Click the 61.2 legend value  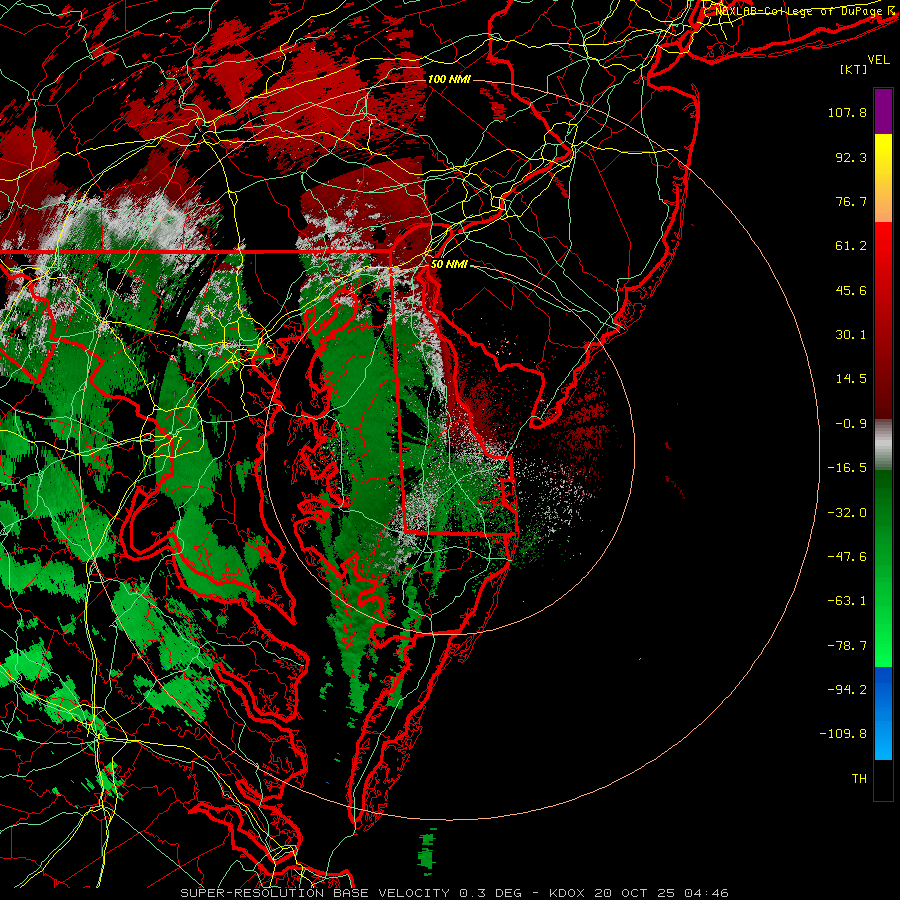(x=851, y=246)
